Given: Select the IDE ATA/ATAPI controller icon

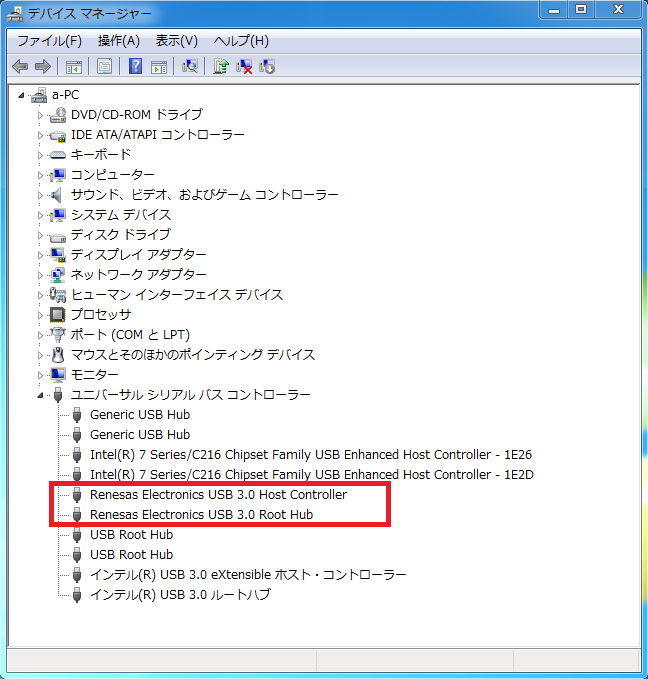Looking at the screenshot, I should coord(58,135).
